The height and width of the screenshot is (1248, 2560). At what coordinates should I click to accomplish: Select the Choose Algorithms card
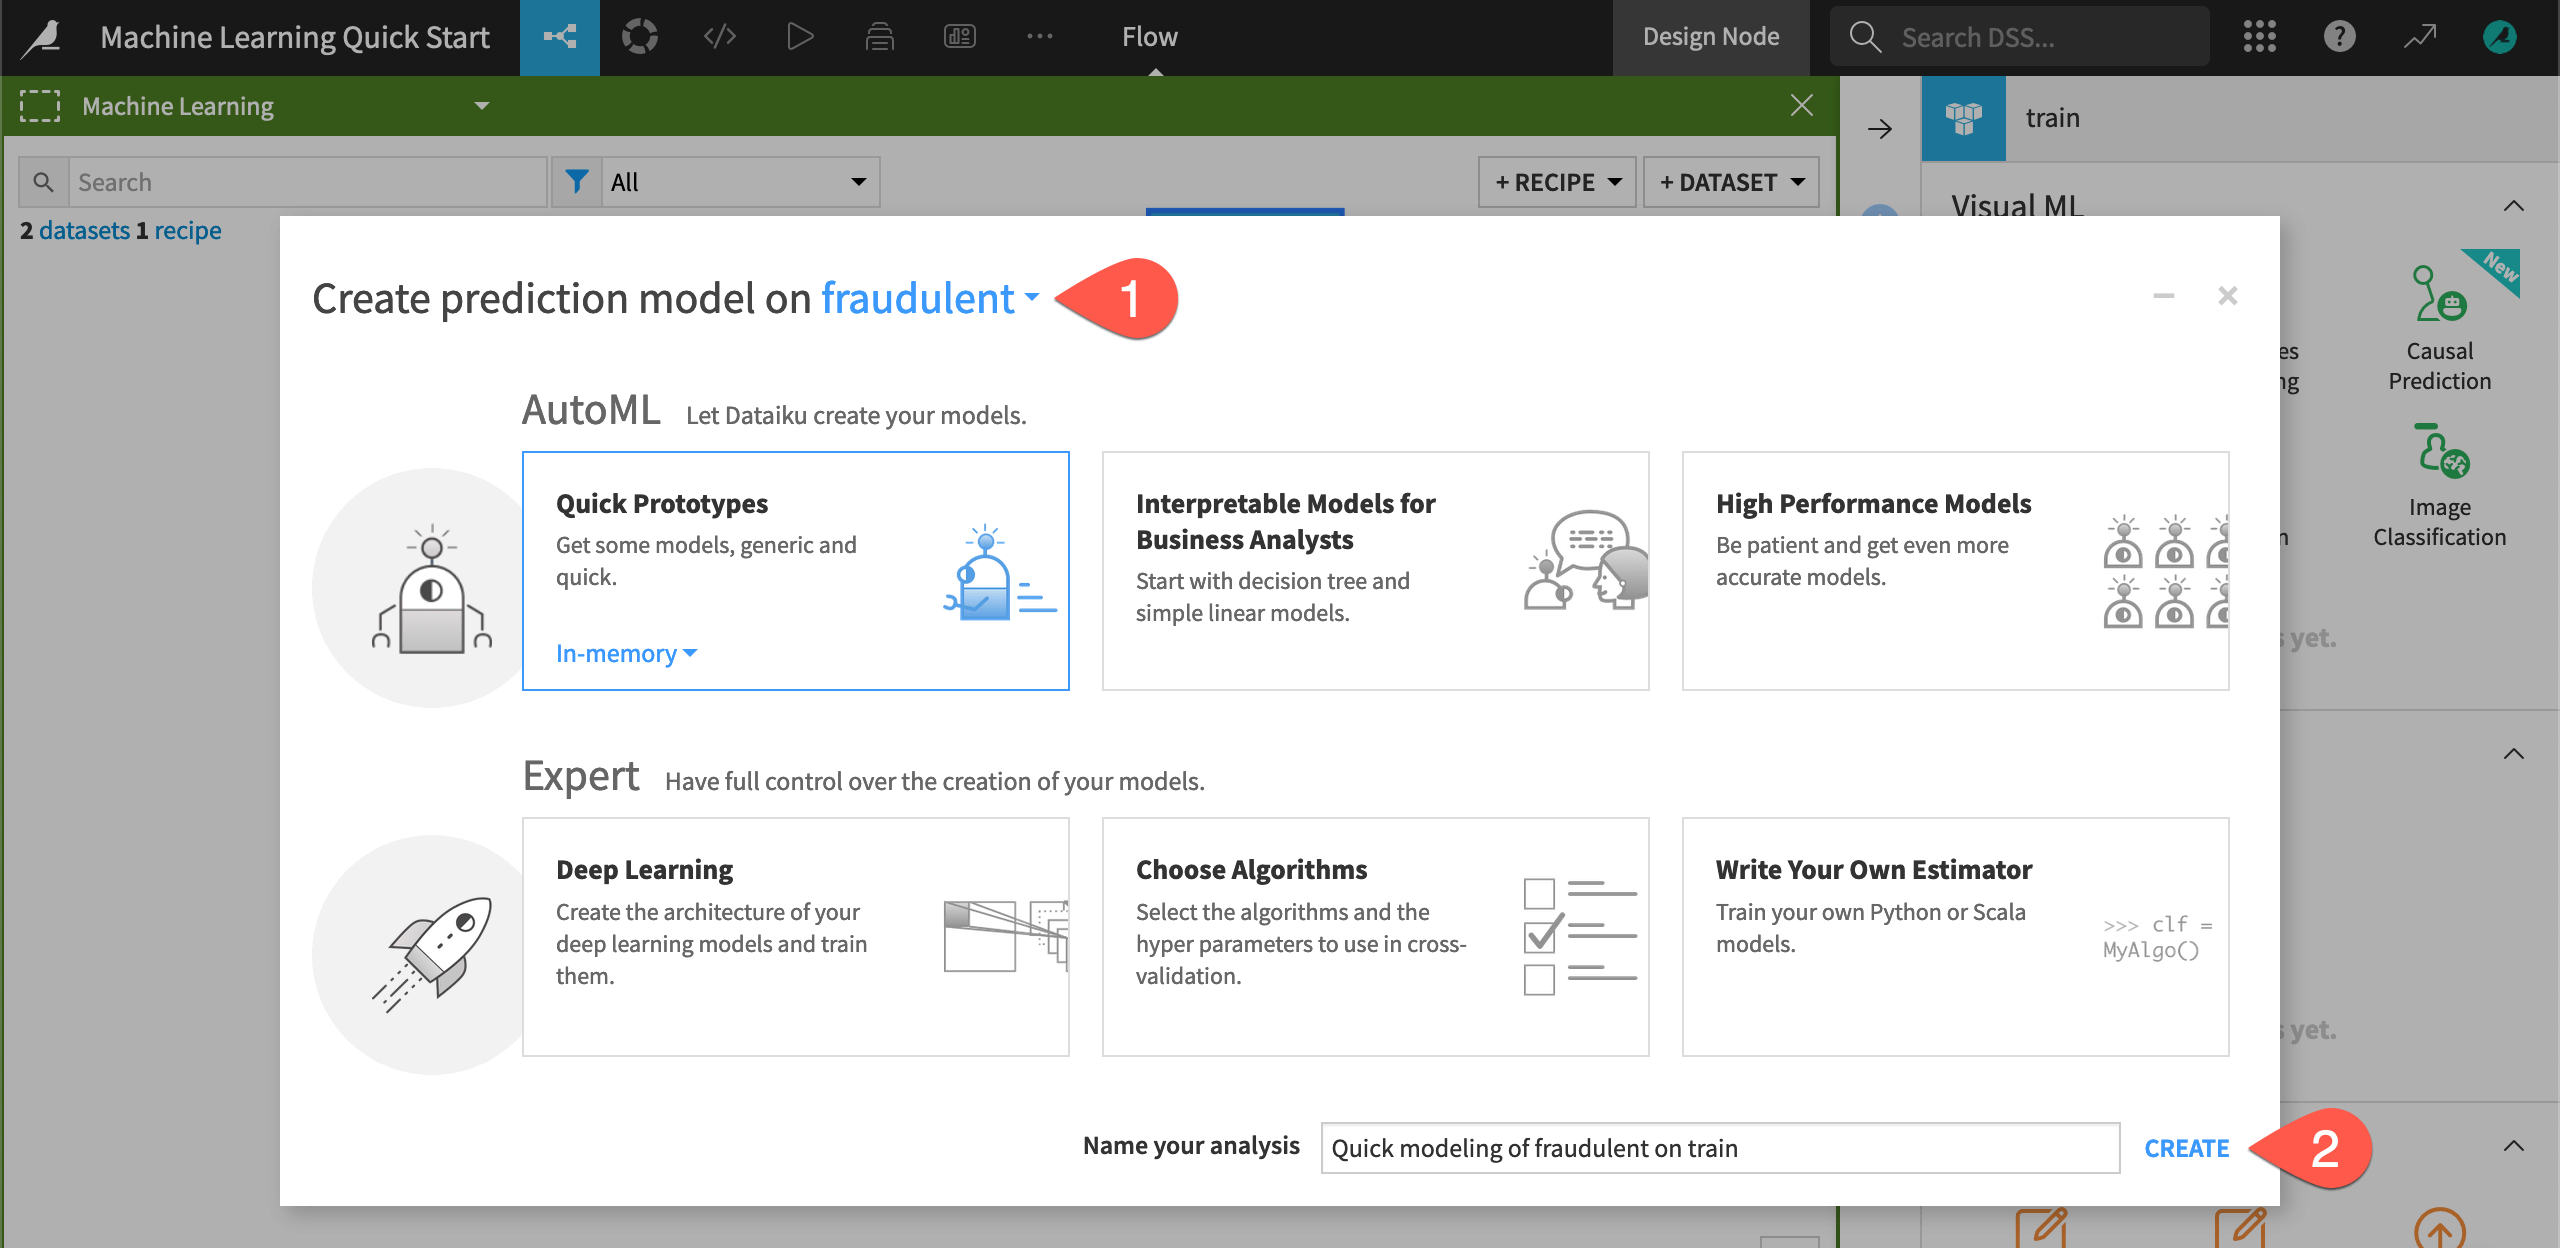tap(1376, 937)
